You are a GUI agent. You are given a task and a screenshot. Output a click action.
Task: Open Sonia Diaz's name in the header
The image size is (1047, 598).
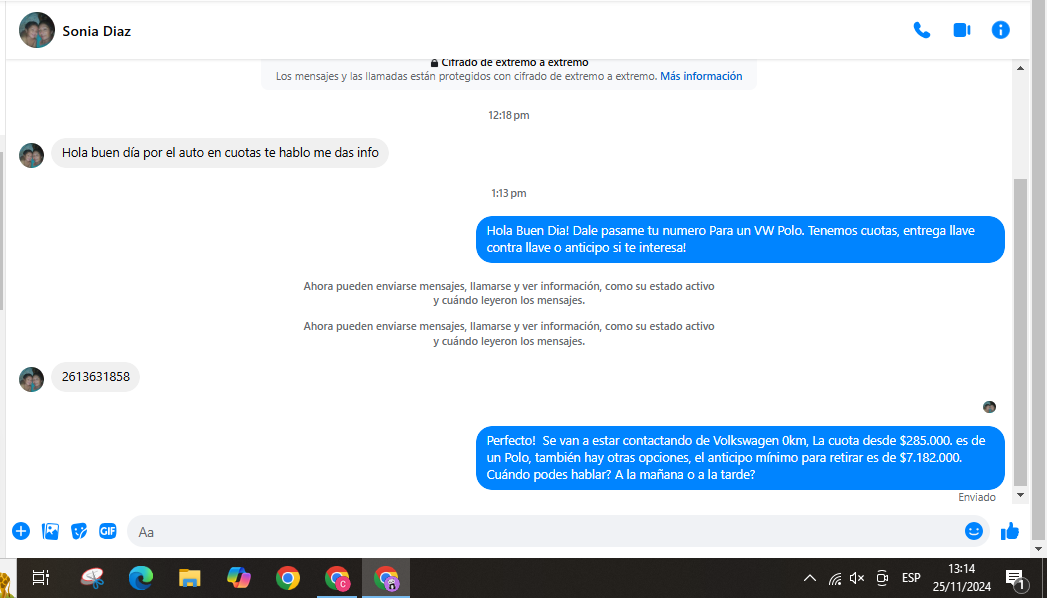tap(97, 31)
